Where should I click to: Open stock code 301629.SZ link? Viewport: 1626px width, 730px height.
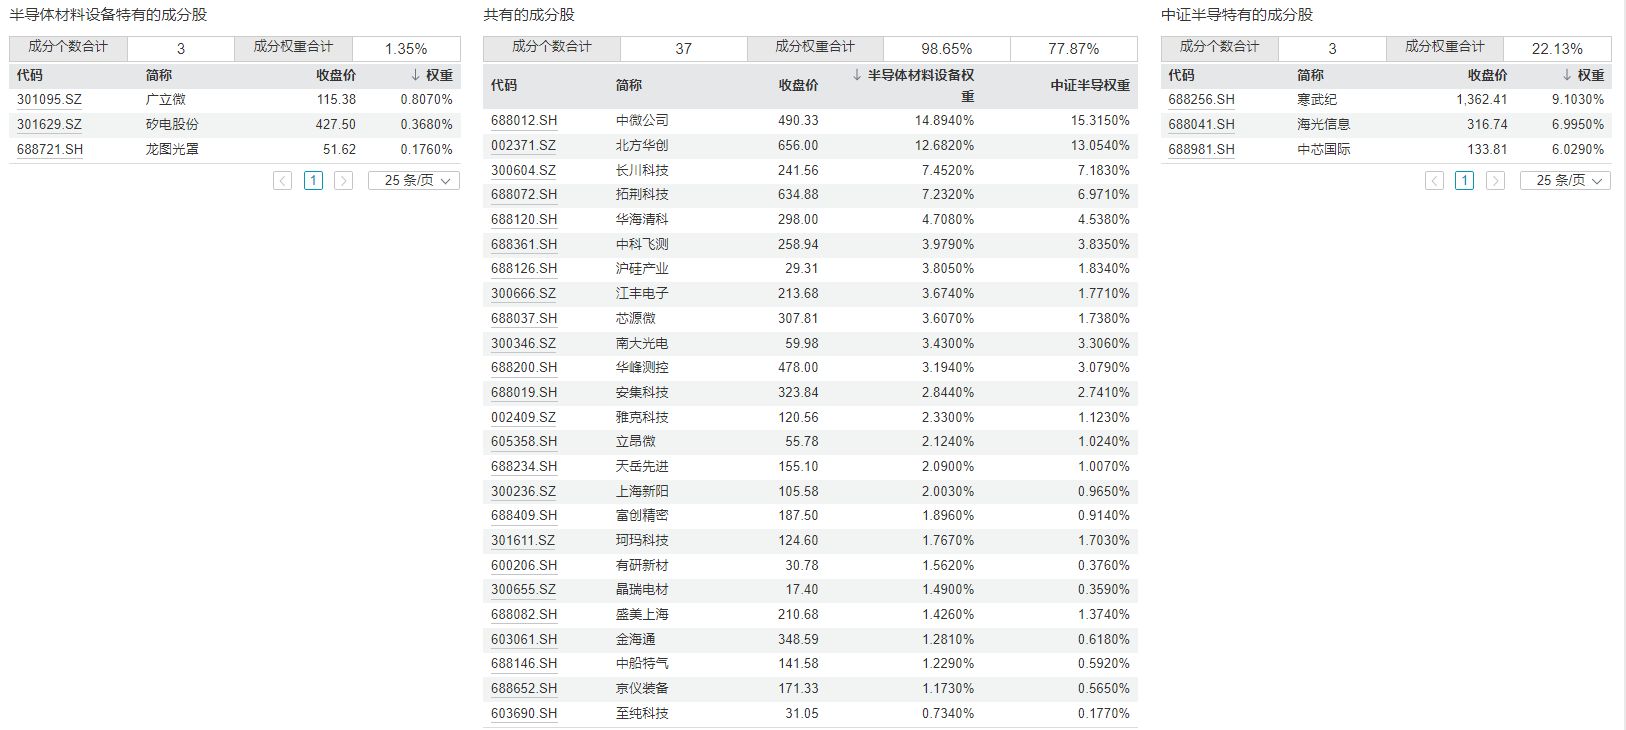(x=49, y=125)
